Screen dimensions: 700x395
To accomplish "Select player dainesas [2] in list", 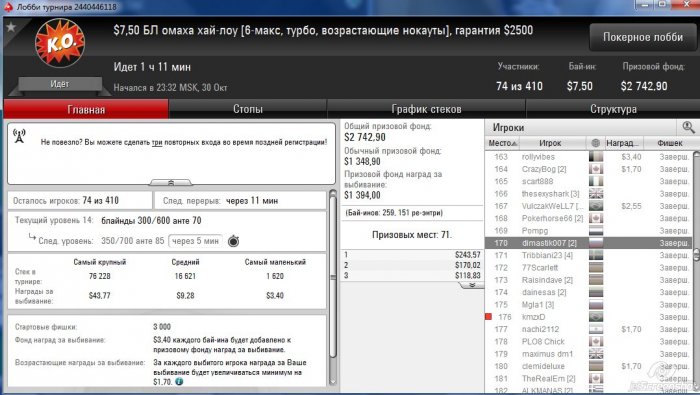I will pos(544,292).
